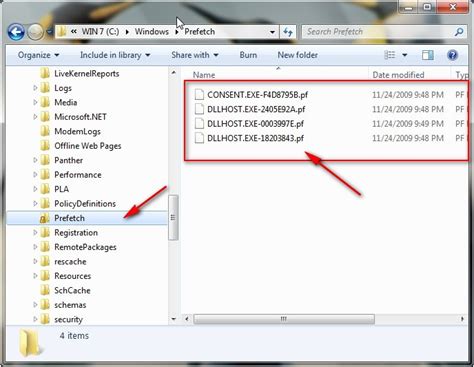Select the CONSENT.EXE-F4D8795B.pf file icon
The height and width of the screenshot is (367, 474).
pos(199,95)
